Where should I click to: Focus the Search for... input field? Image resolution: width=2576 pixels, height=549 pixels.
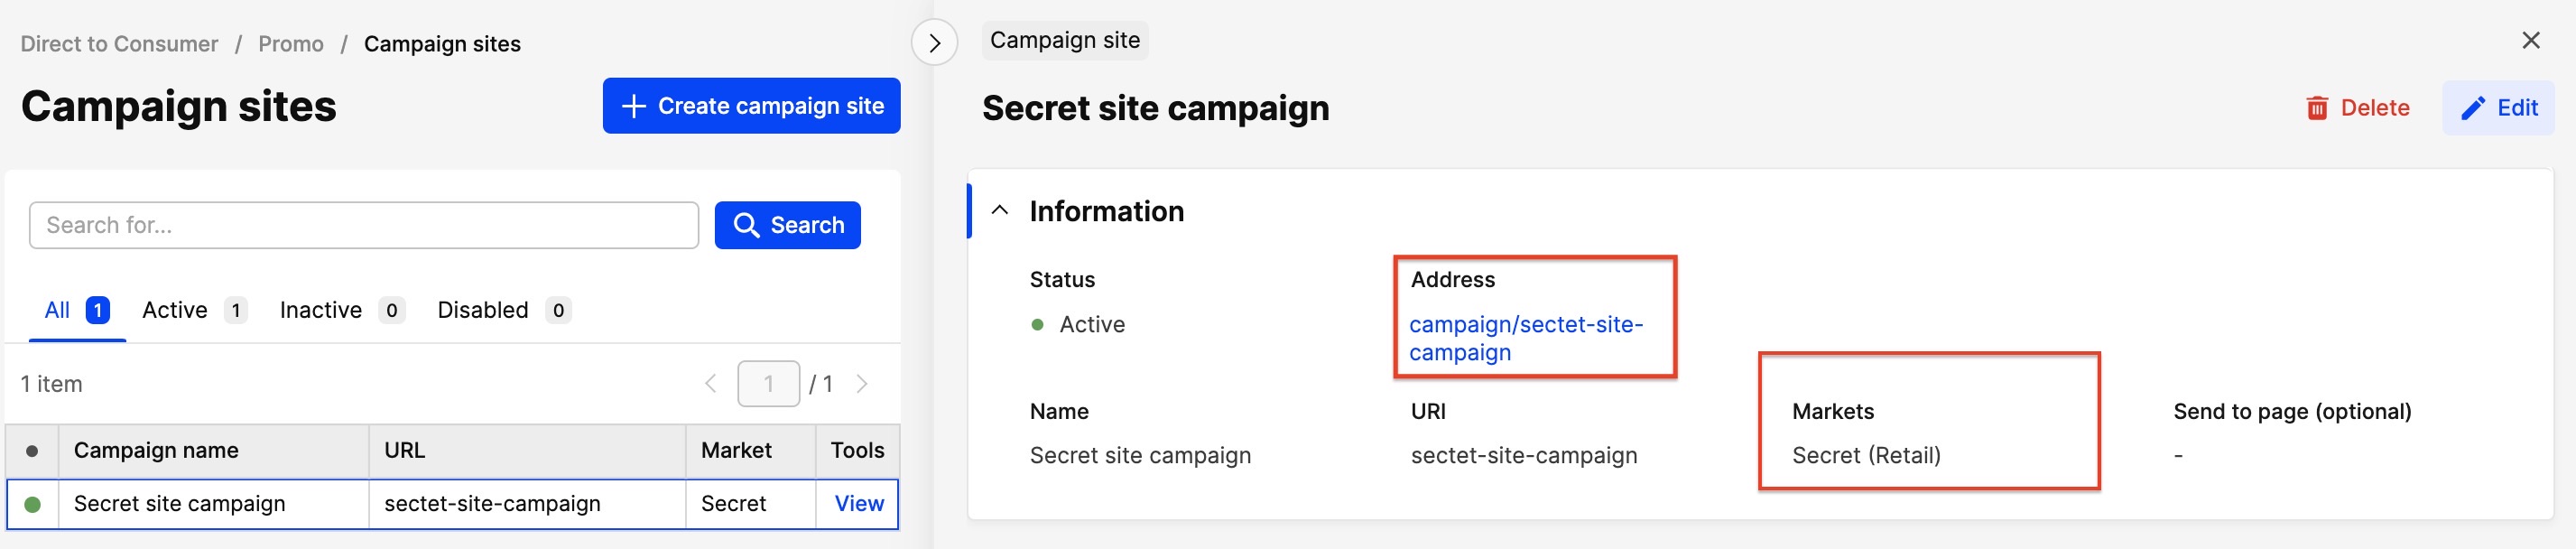pos(363,225)
